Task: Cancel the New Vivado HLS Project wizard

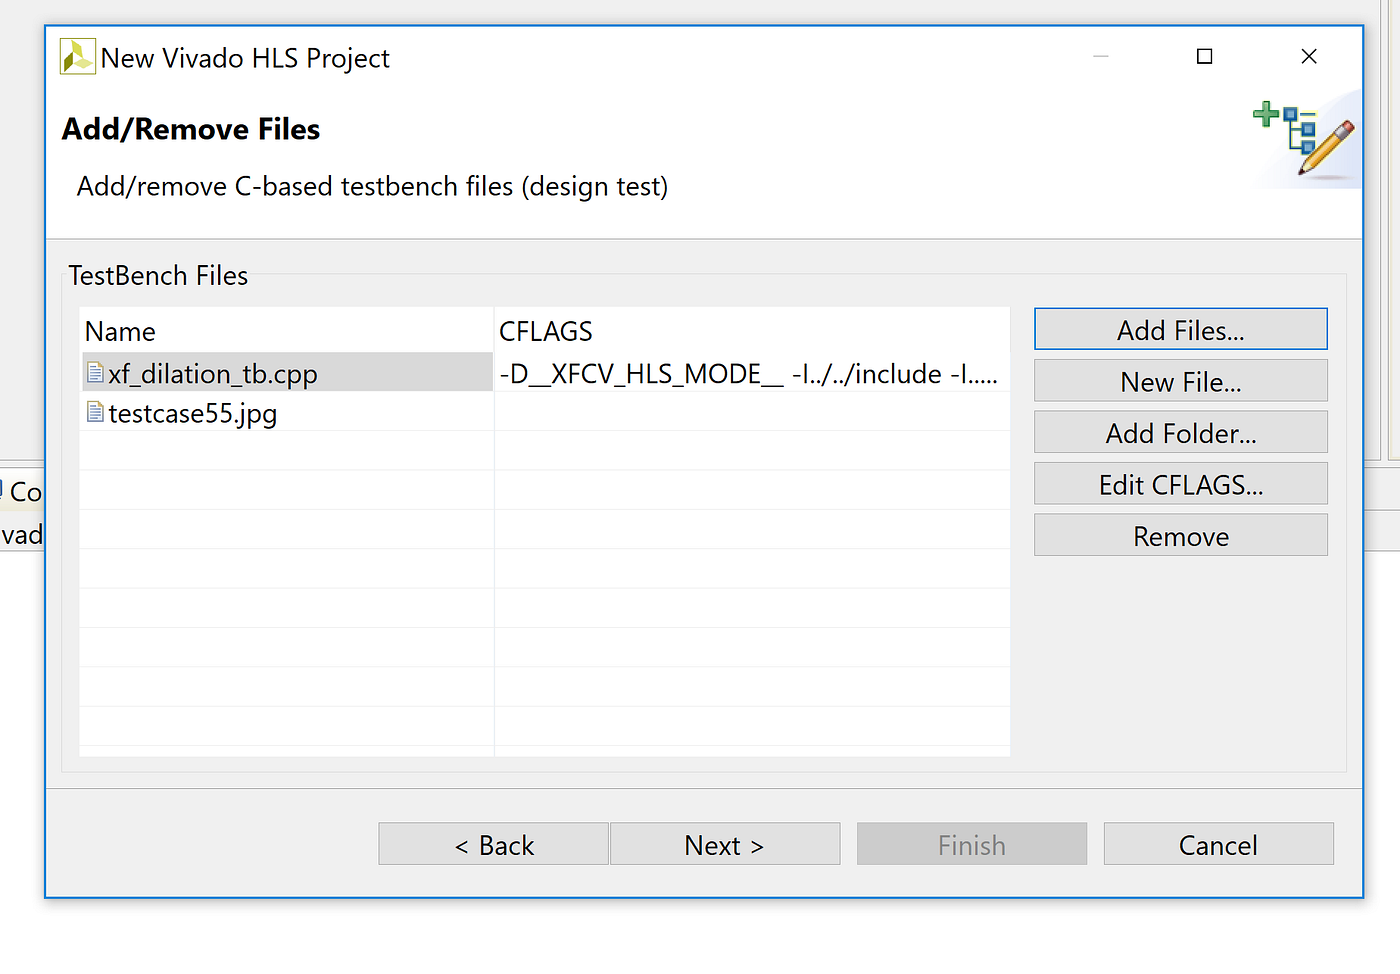Action: [x=1218, y=844]
